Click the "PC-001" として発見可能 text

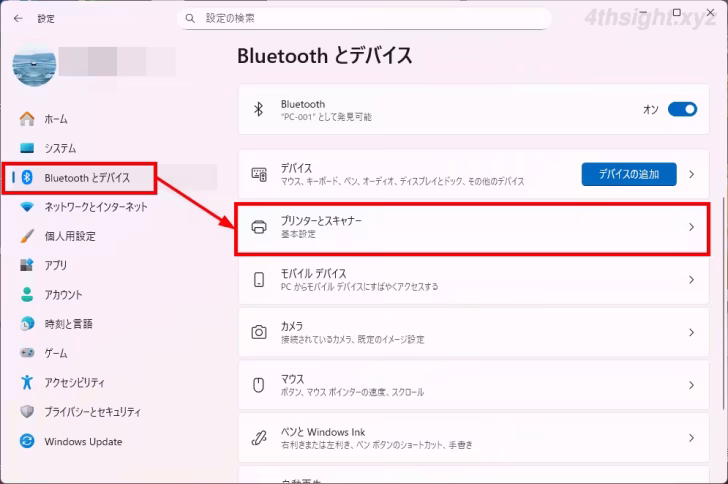(x=326, y=117)
